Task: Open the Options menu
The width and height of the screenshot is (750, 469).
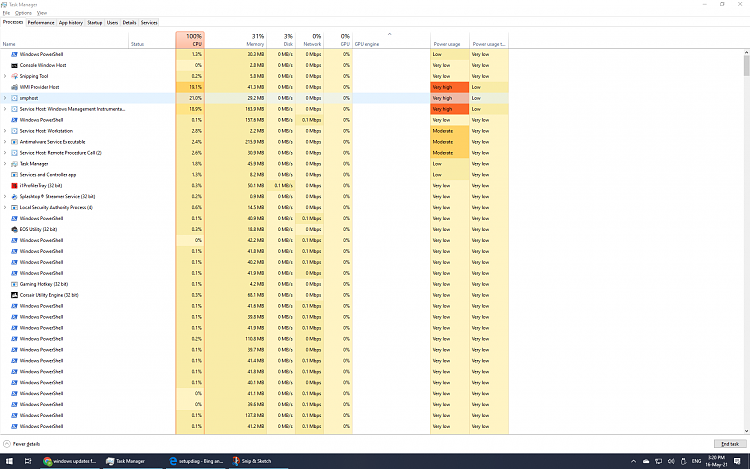Action: (22, 13)
